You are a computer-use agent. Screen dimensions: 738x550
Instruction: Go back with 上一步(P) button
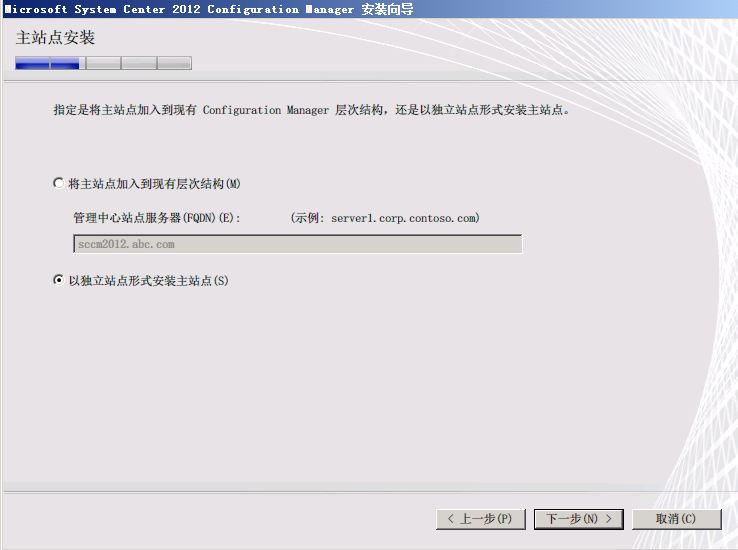(481, 519)
